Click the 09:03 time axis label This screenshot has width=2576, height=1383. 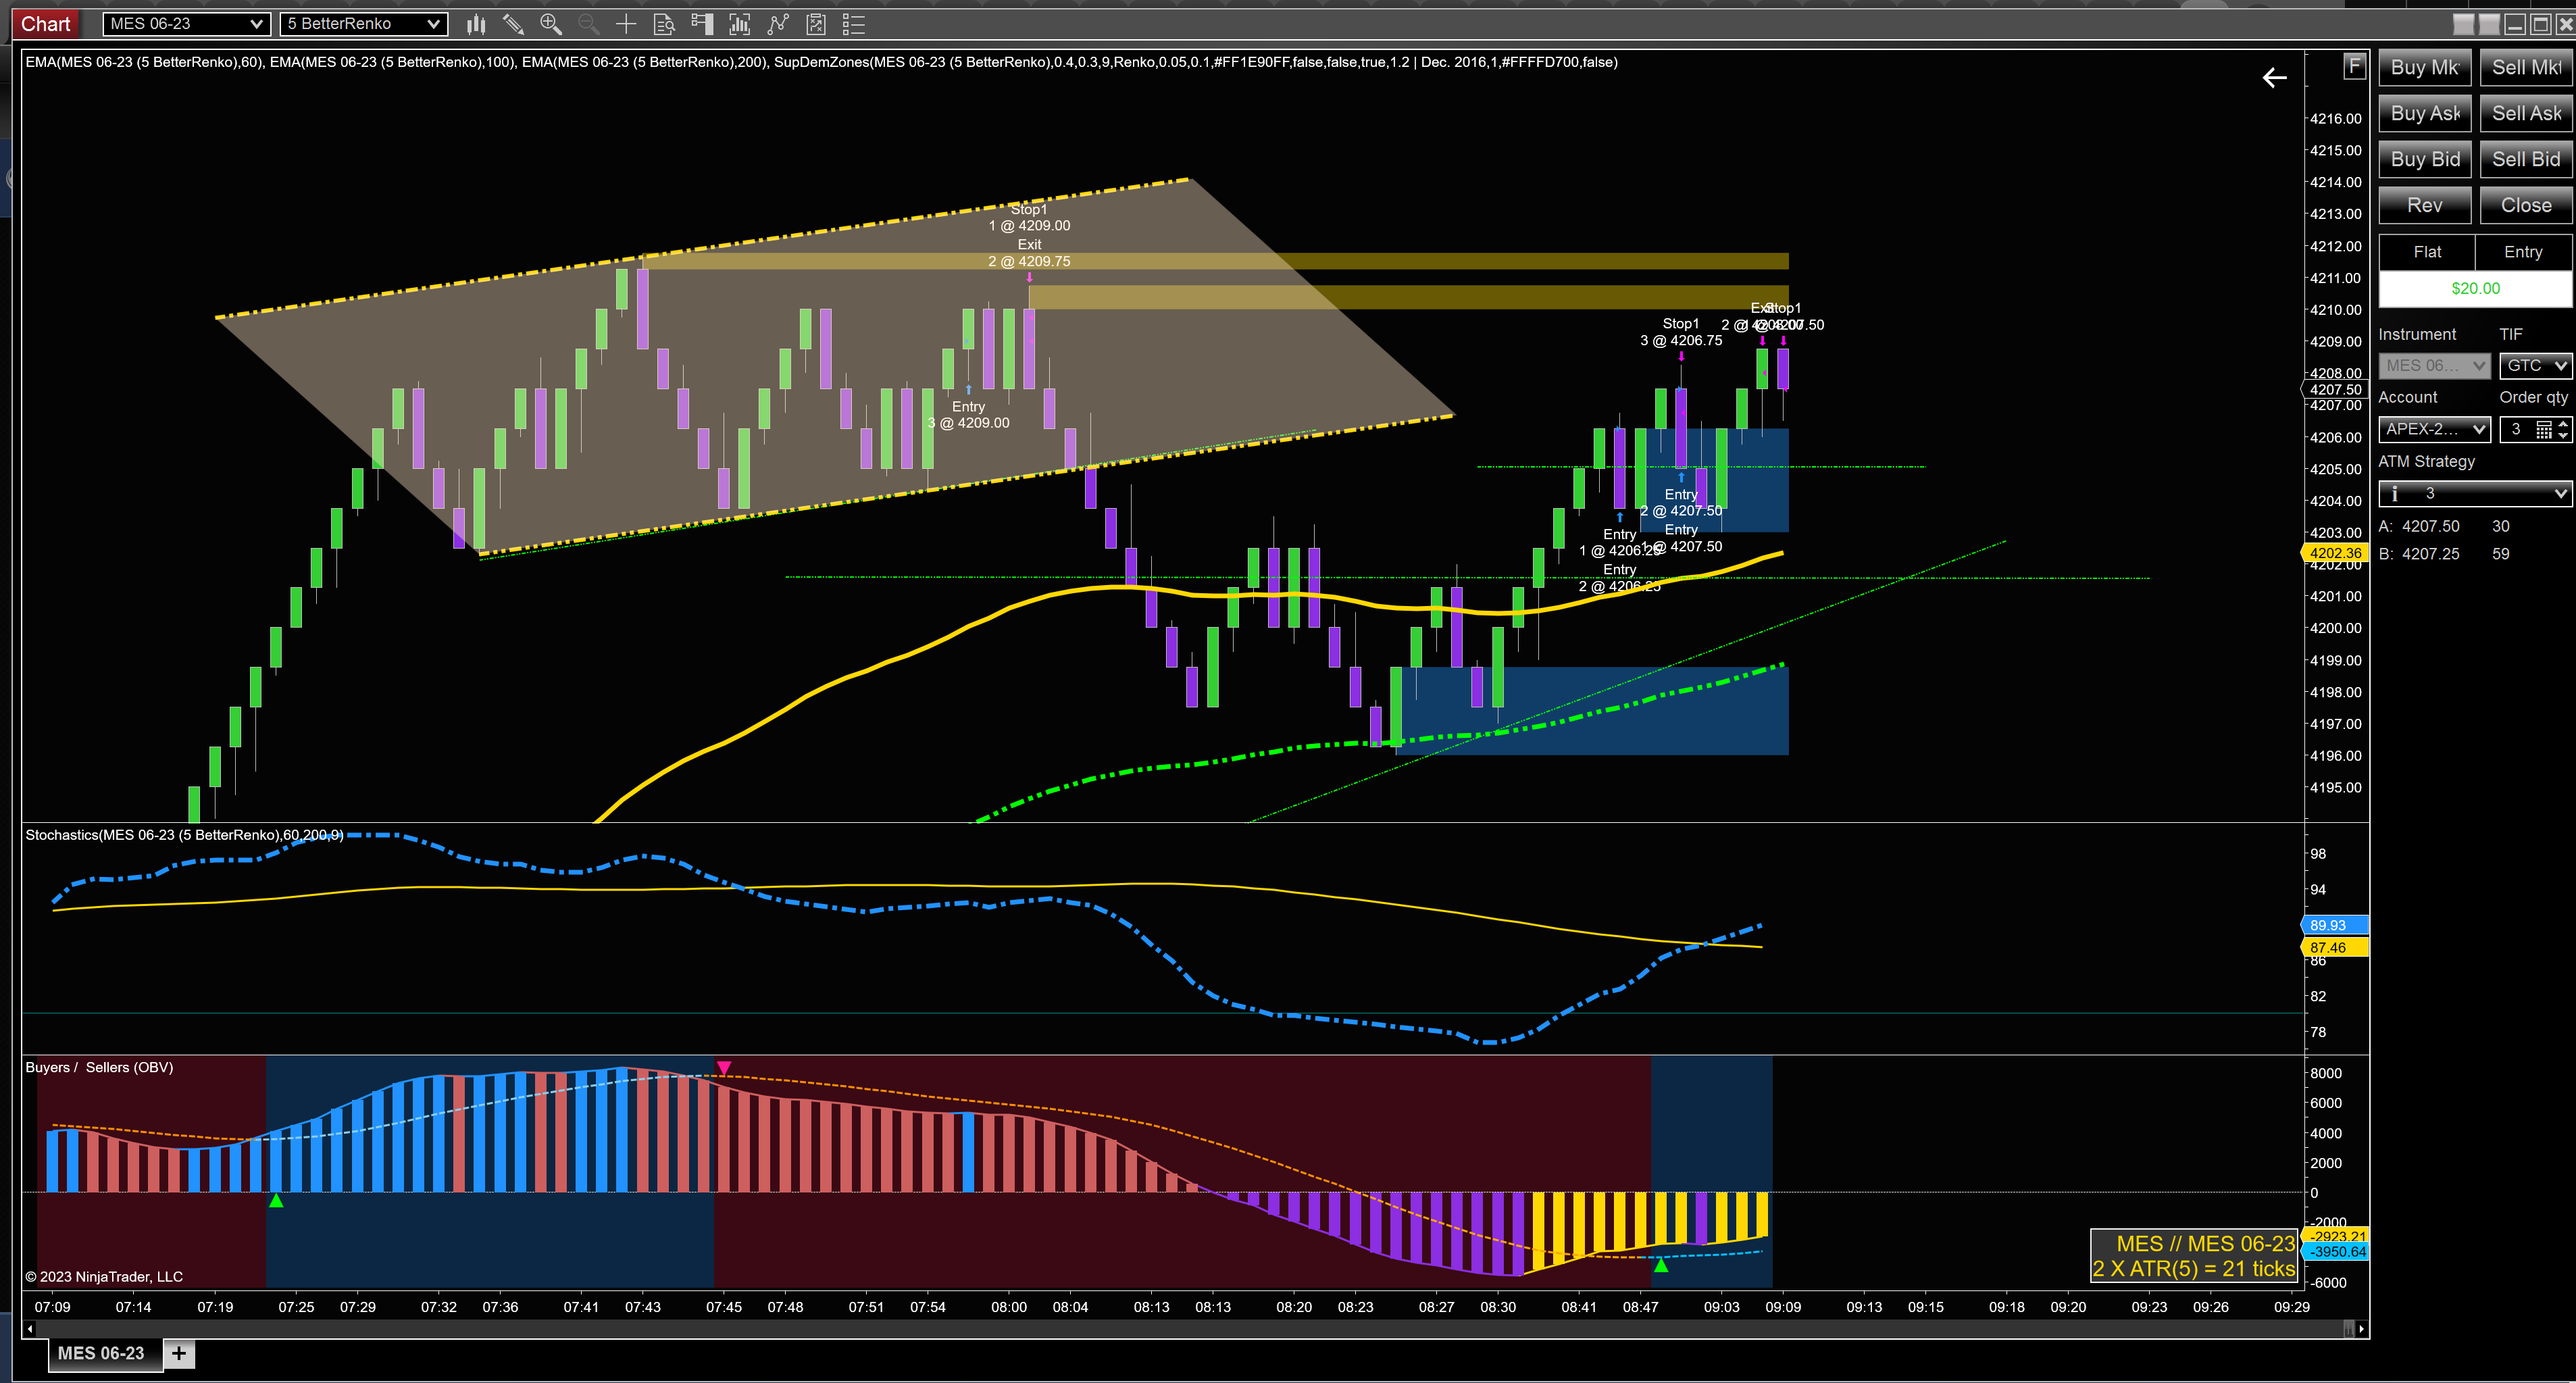(x=1722, y=1307)
